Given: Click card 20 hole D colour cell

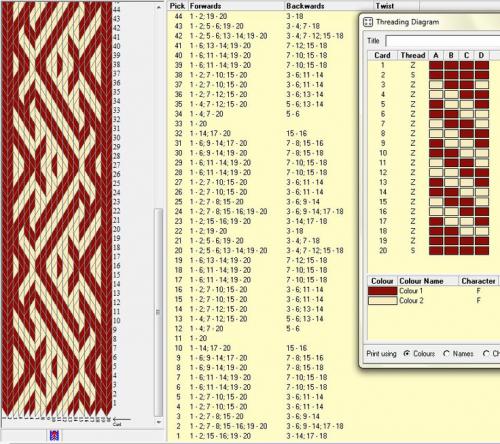Looking at the screenshot, I should [482, 251].
